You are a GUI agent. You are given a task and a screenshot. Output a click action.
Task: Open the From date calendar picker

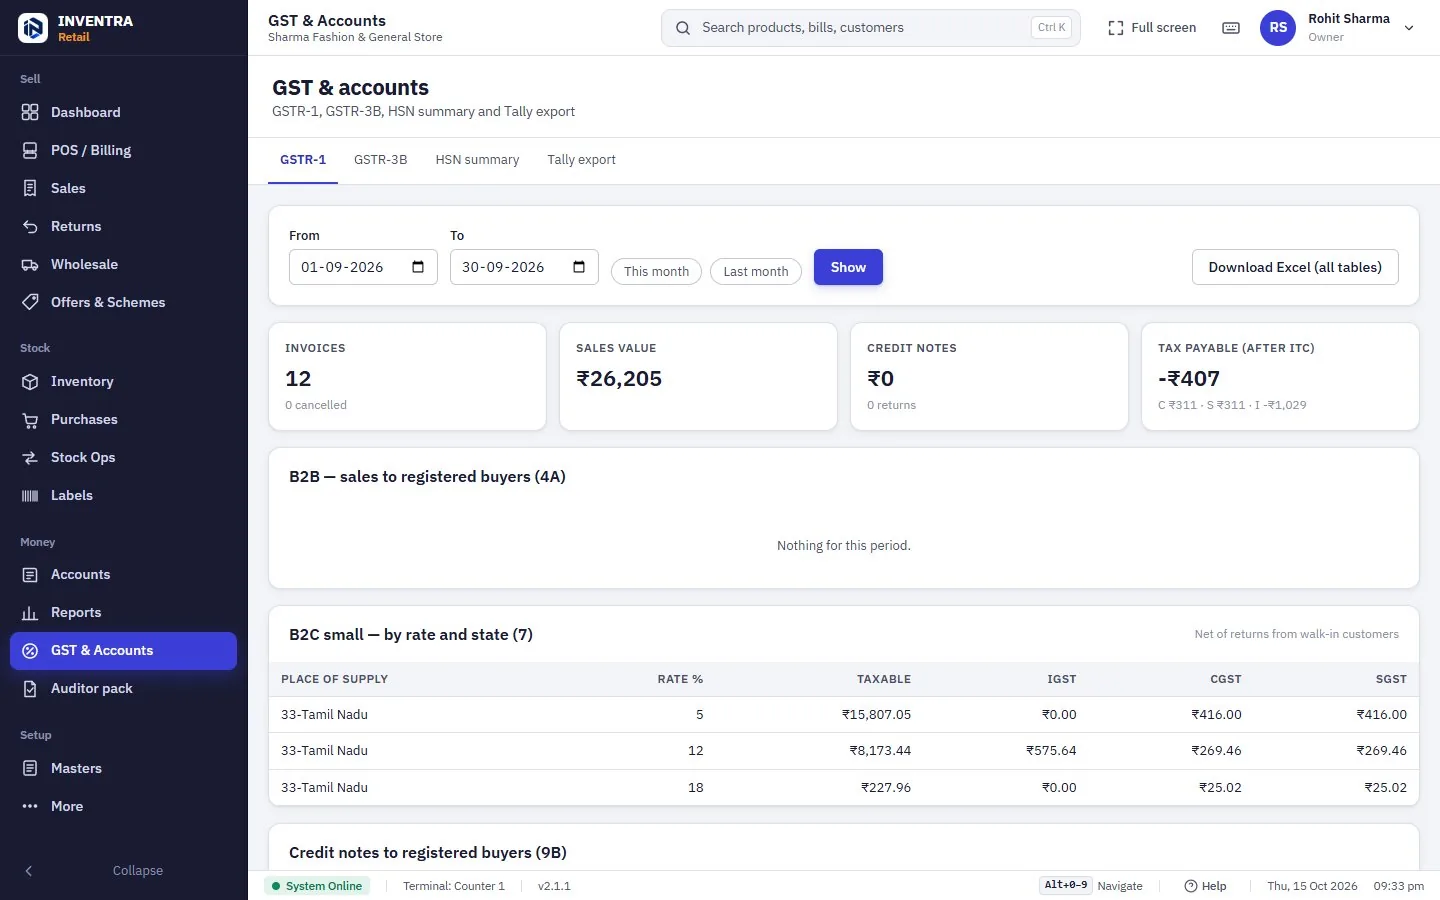tap(418, 267)
